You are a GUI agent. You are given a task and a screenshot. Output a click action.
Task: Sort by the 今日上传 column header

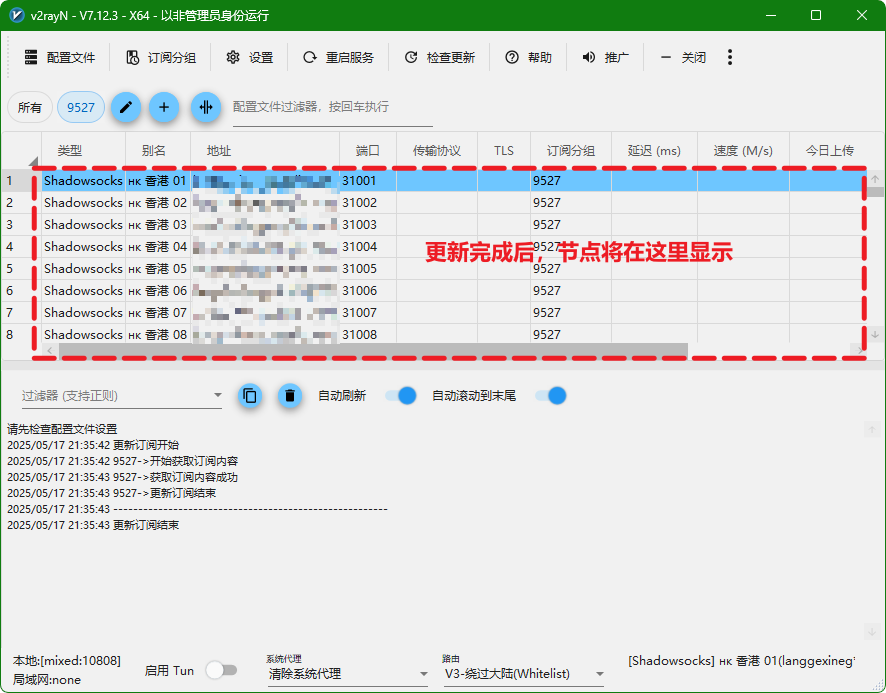(829, 150)
